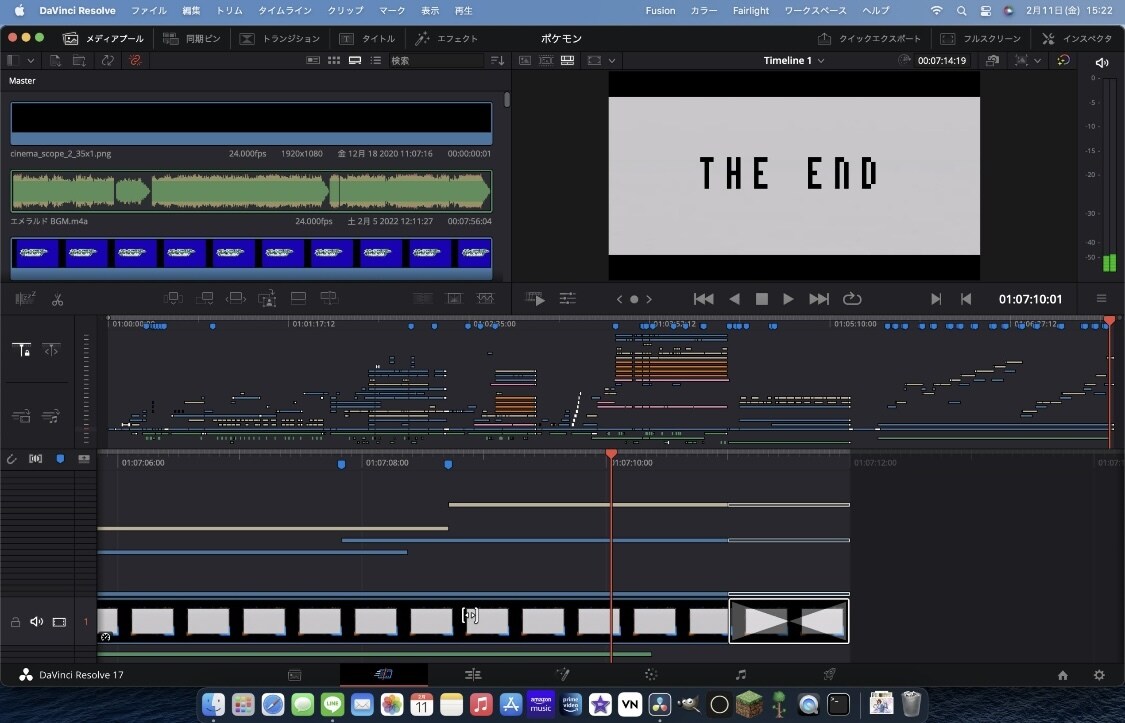The height and width of the screenshot is (723, 1125).
Task: Select timeline viewer mode
Action: pyautogui.click(x=568, y=61)
